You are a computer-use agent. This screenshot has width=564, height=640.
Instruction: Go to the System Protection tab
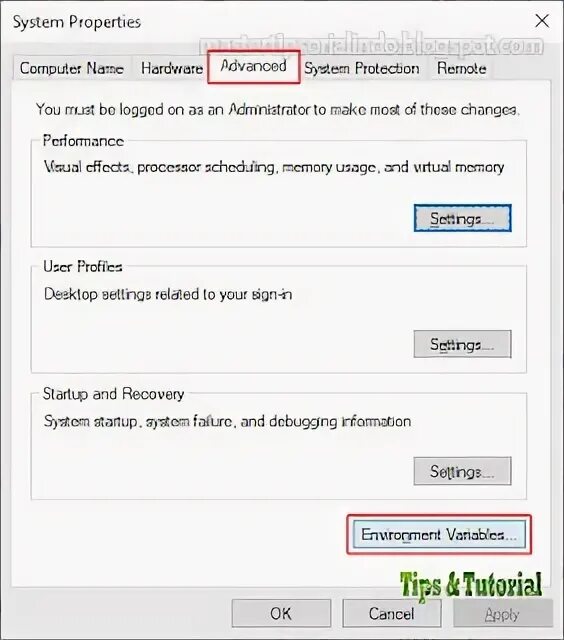tap(362, 68)
